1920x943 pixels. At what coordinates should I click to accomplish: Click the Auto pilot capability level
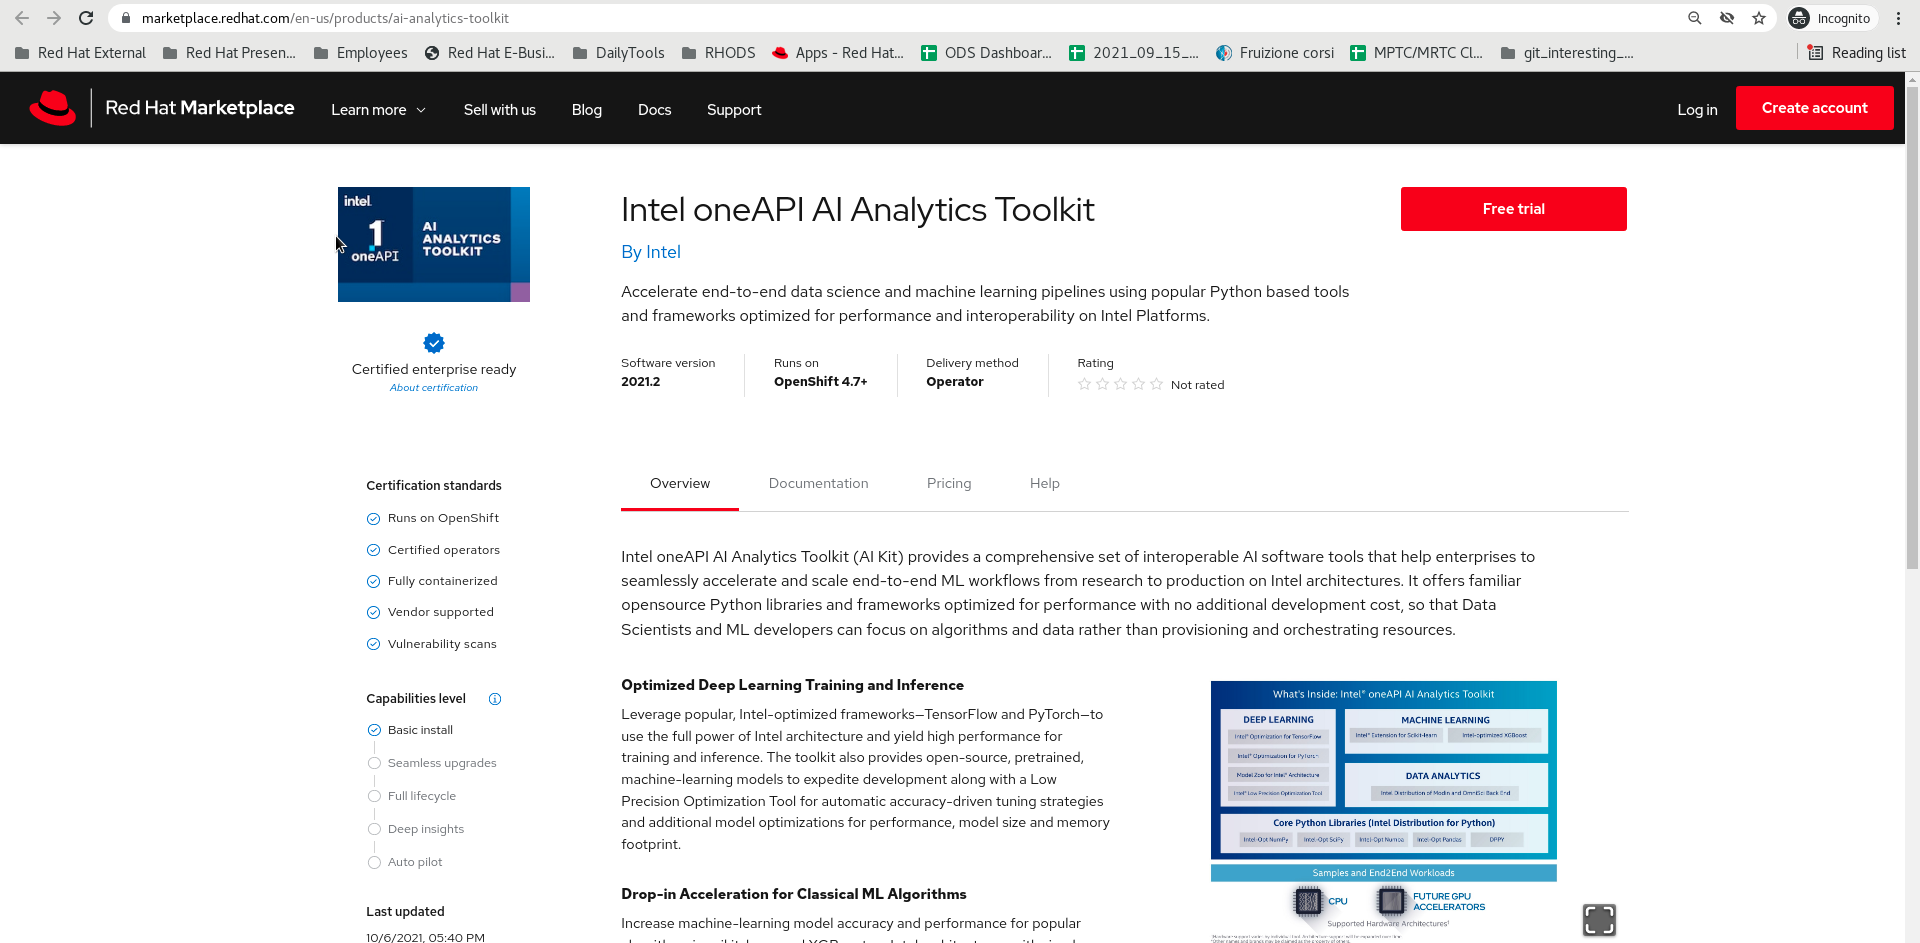click(405, 862)
